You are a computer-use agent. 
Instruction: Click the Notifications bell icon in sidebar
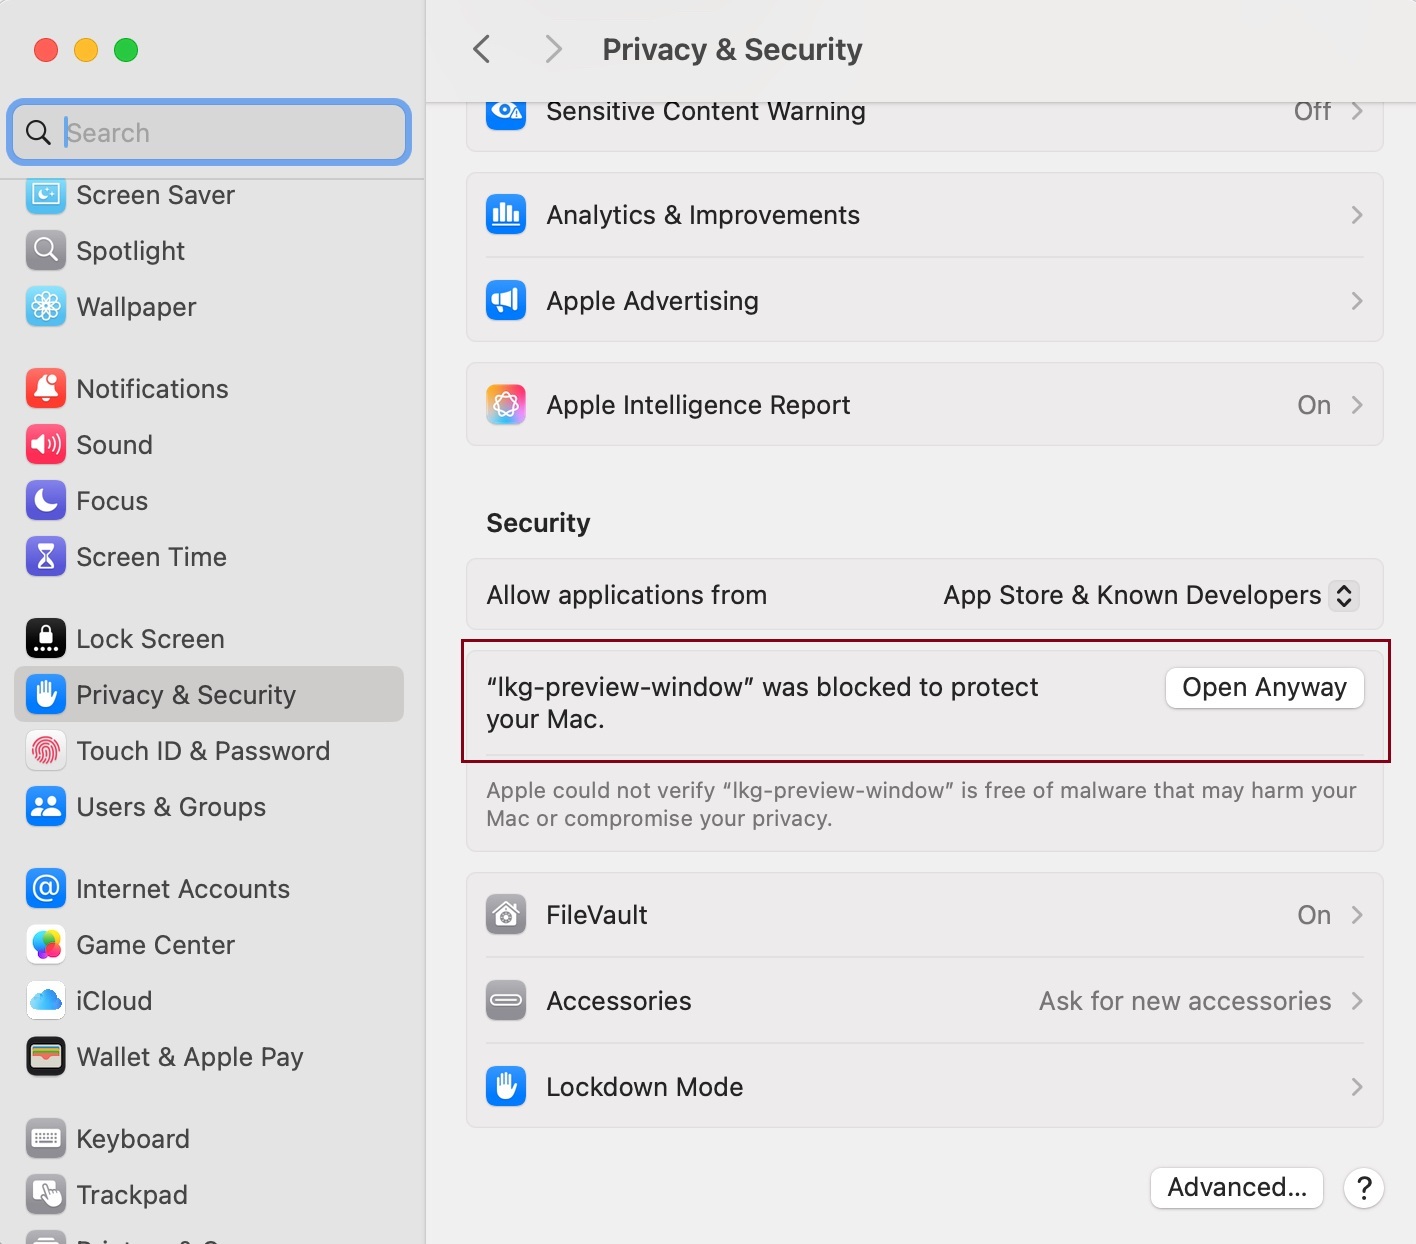pos(46,389)
